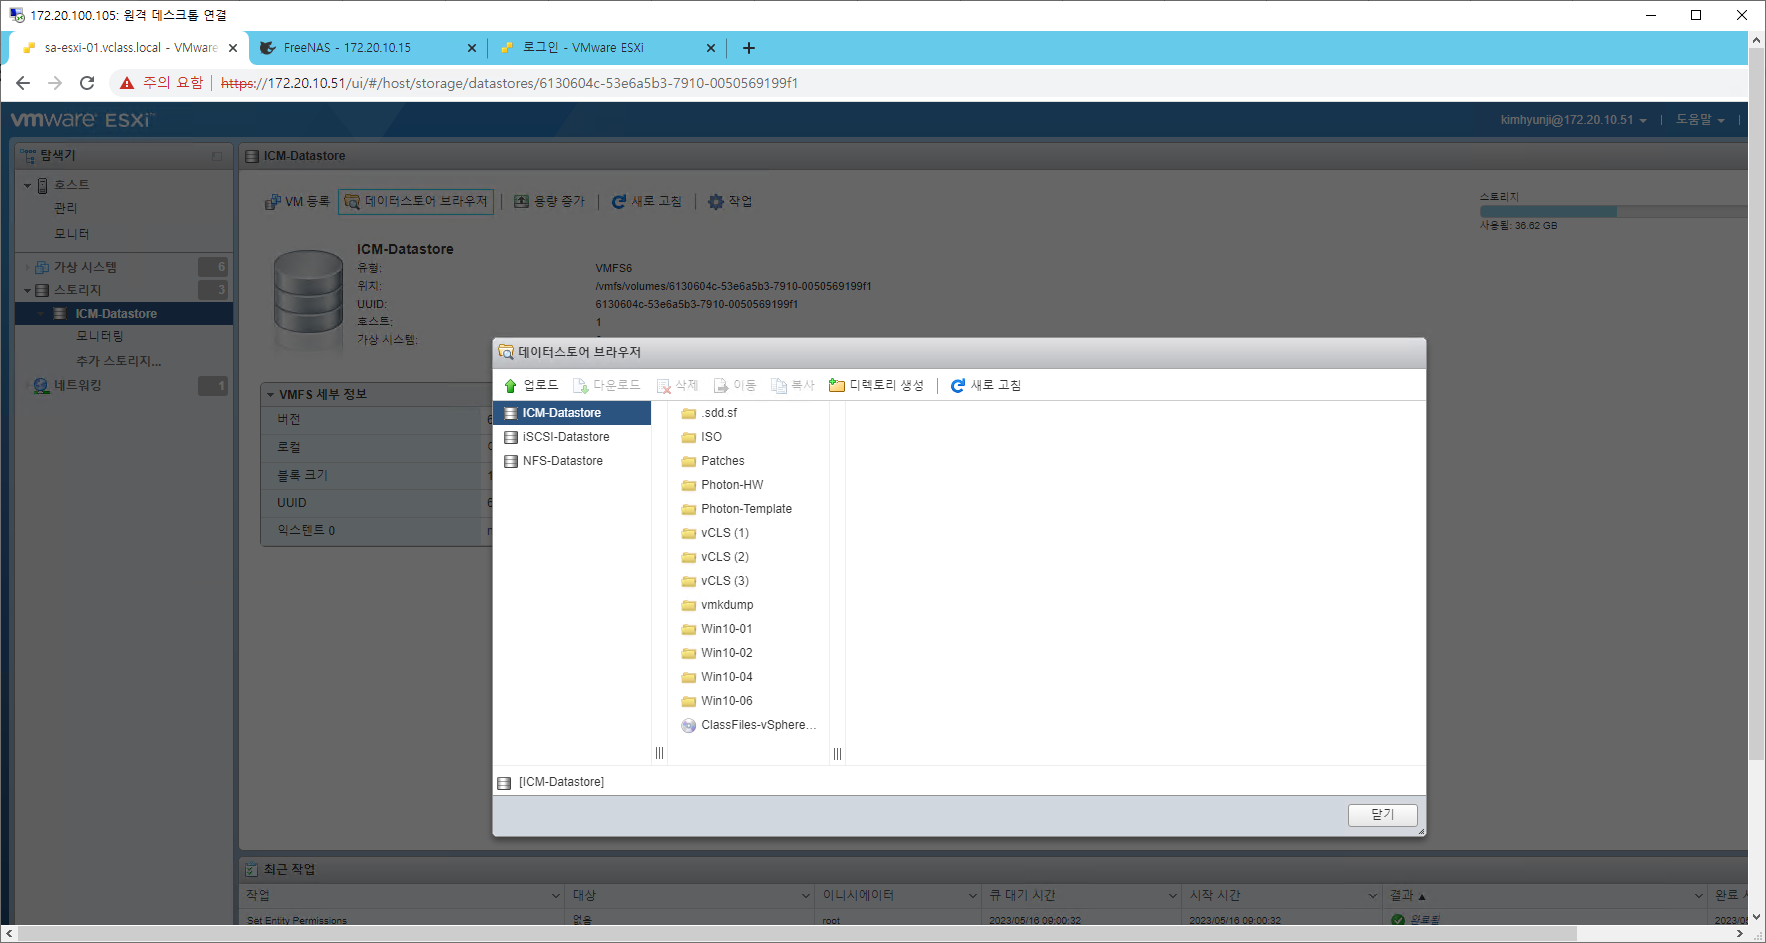
Task: Expand the Virtual Machines (가상 시스템) node
Action: point(28,267)
